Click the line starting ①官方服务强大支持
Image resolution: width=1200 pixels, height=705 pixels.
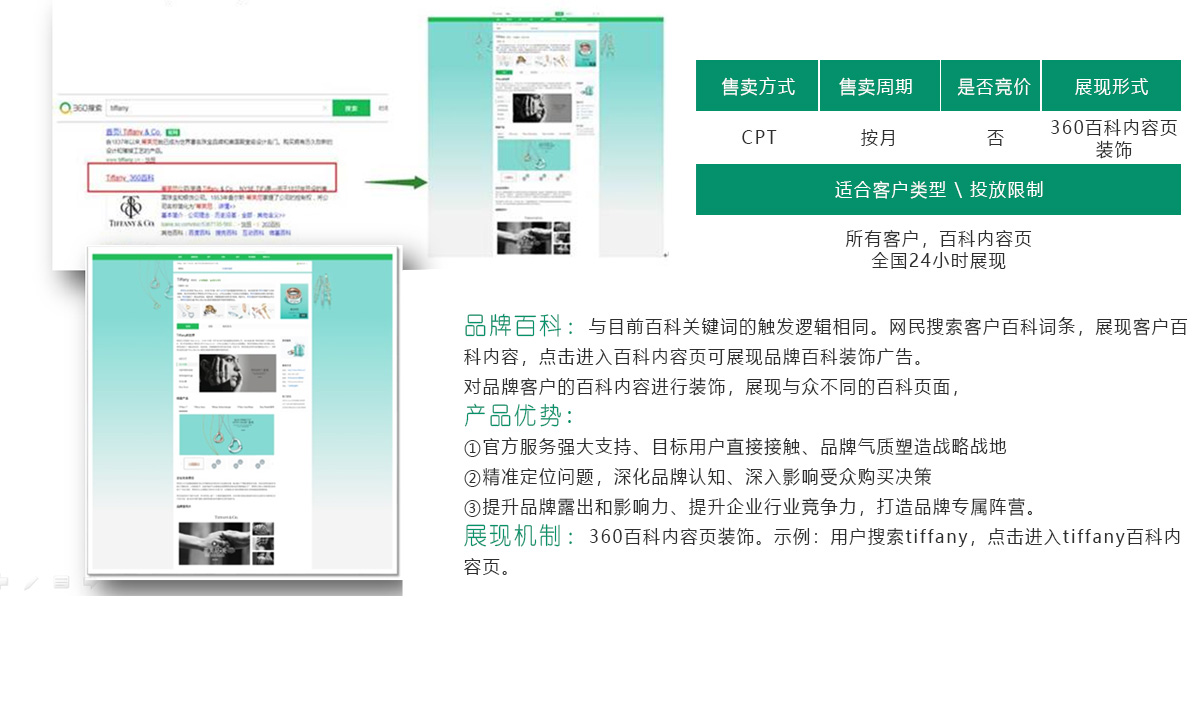pyautogui.click(x=735, y=447)
